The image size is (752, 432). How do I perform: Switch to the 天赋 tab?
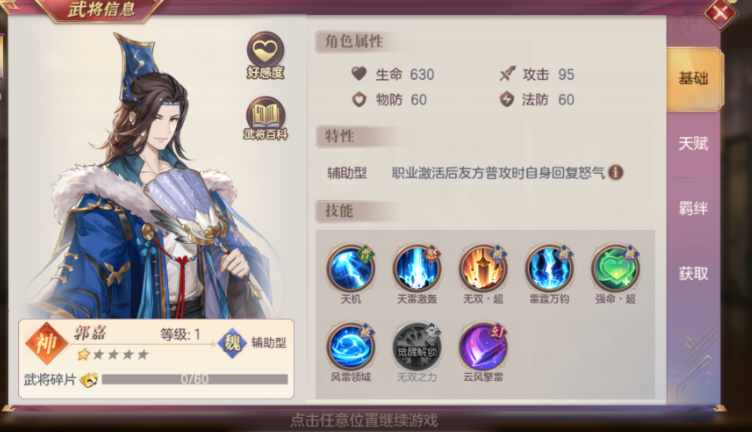click(x=693, y=143)
